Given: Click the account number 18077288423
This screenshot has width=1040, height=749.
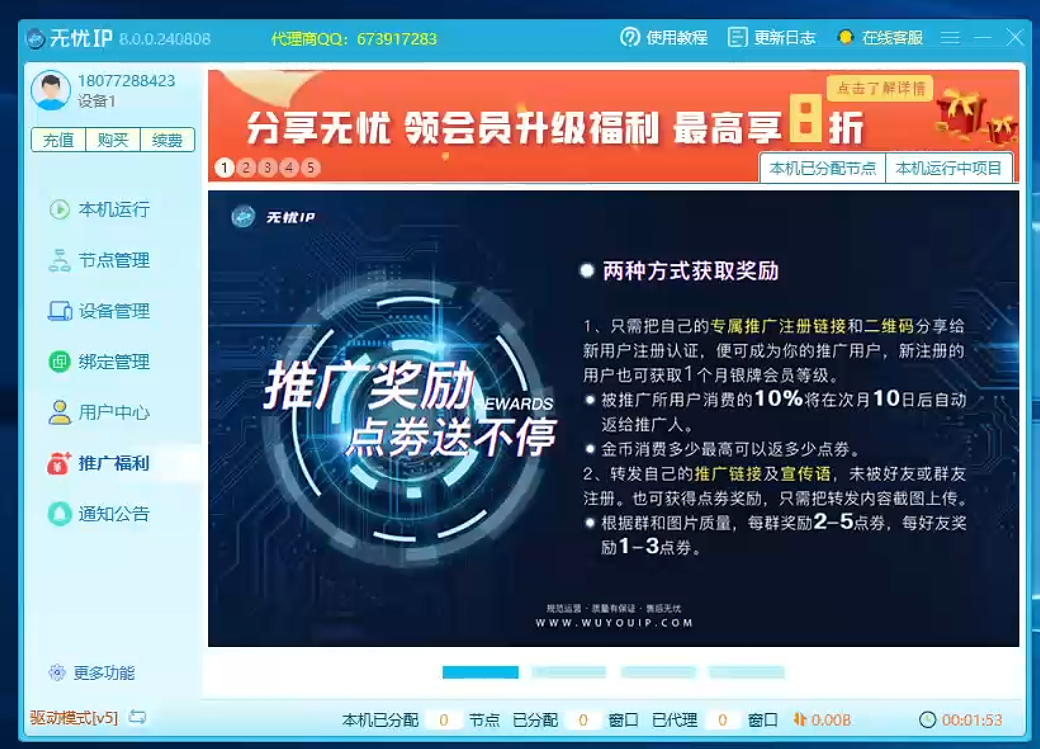Looking at the screenshot, I should coord(127,81).
